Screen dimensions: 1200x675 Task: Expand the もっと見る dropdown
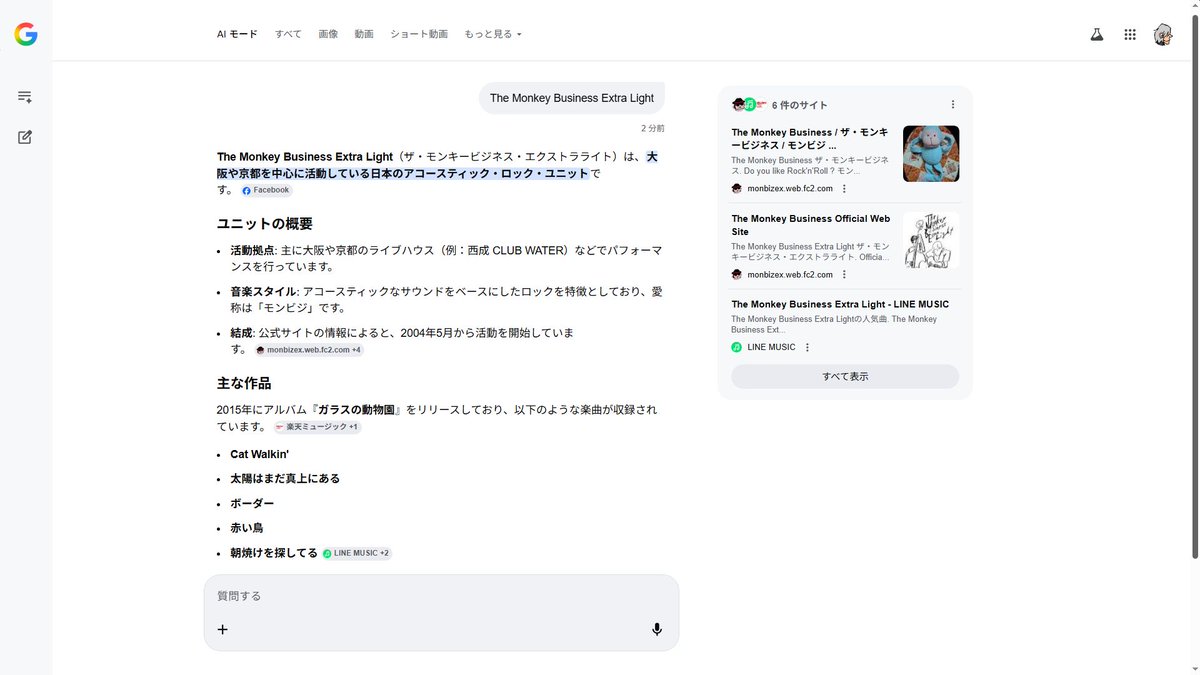[x=493, y=34]
